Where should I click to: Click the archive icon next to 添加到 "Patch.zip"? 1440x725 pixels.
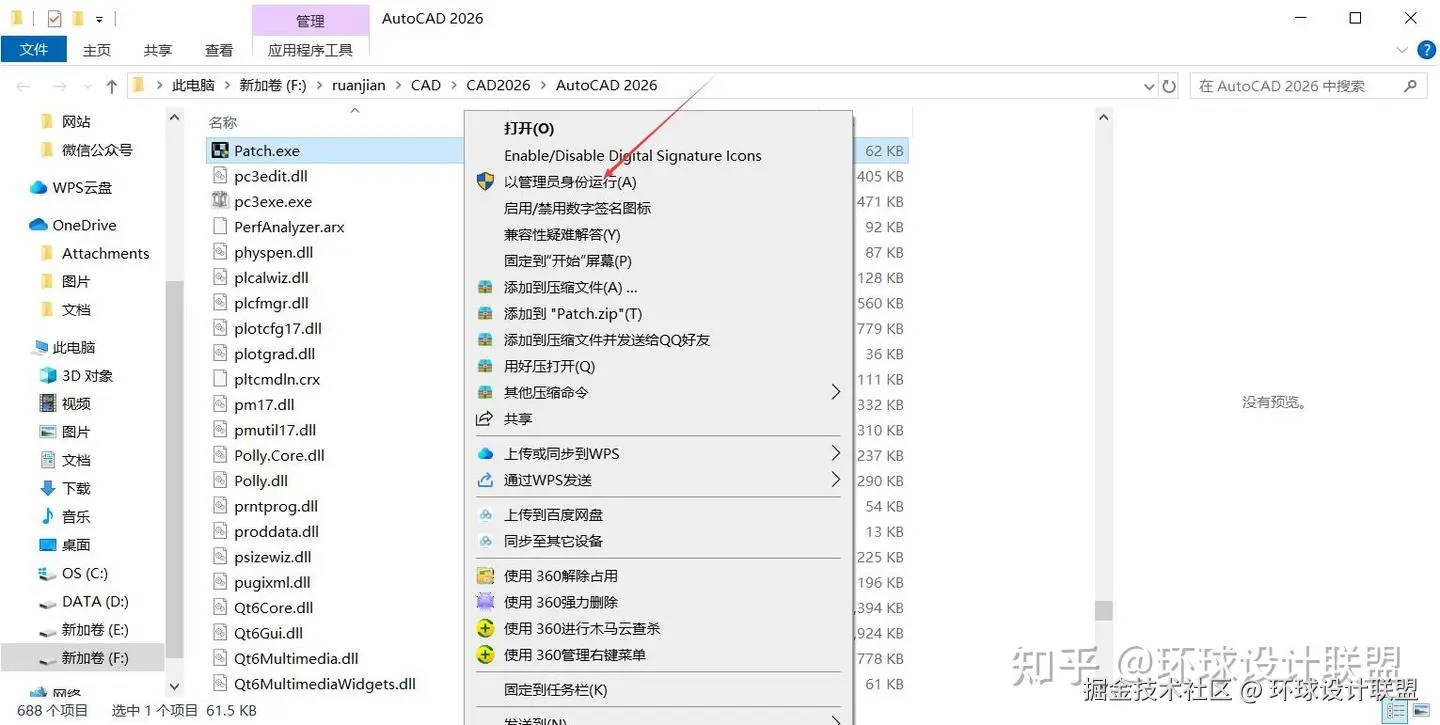pyautogui.click(x=485, y=313)
